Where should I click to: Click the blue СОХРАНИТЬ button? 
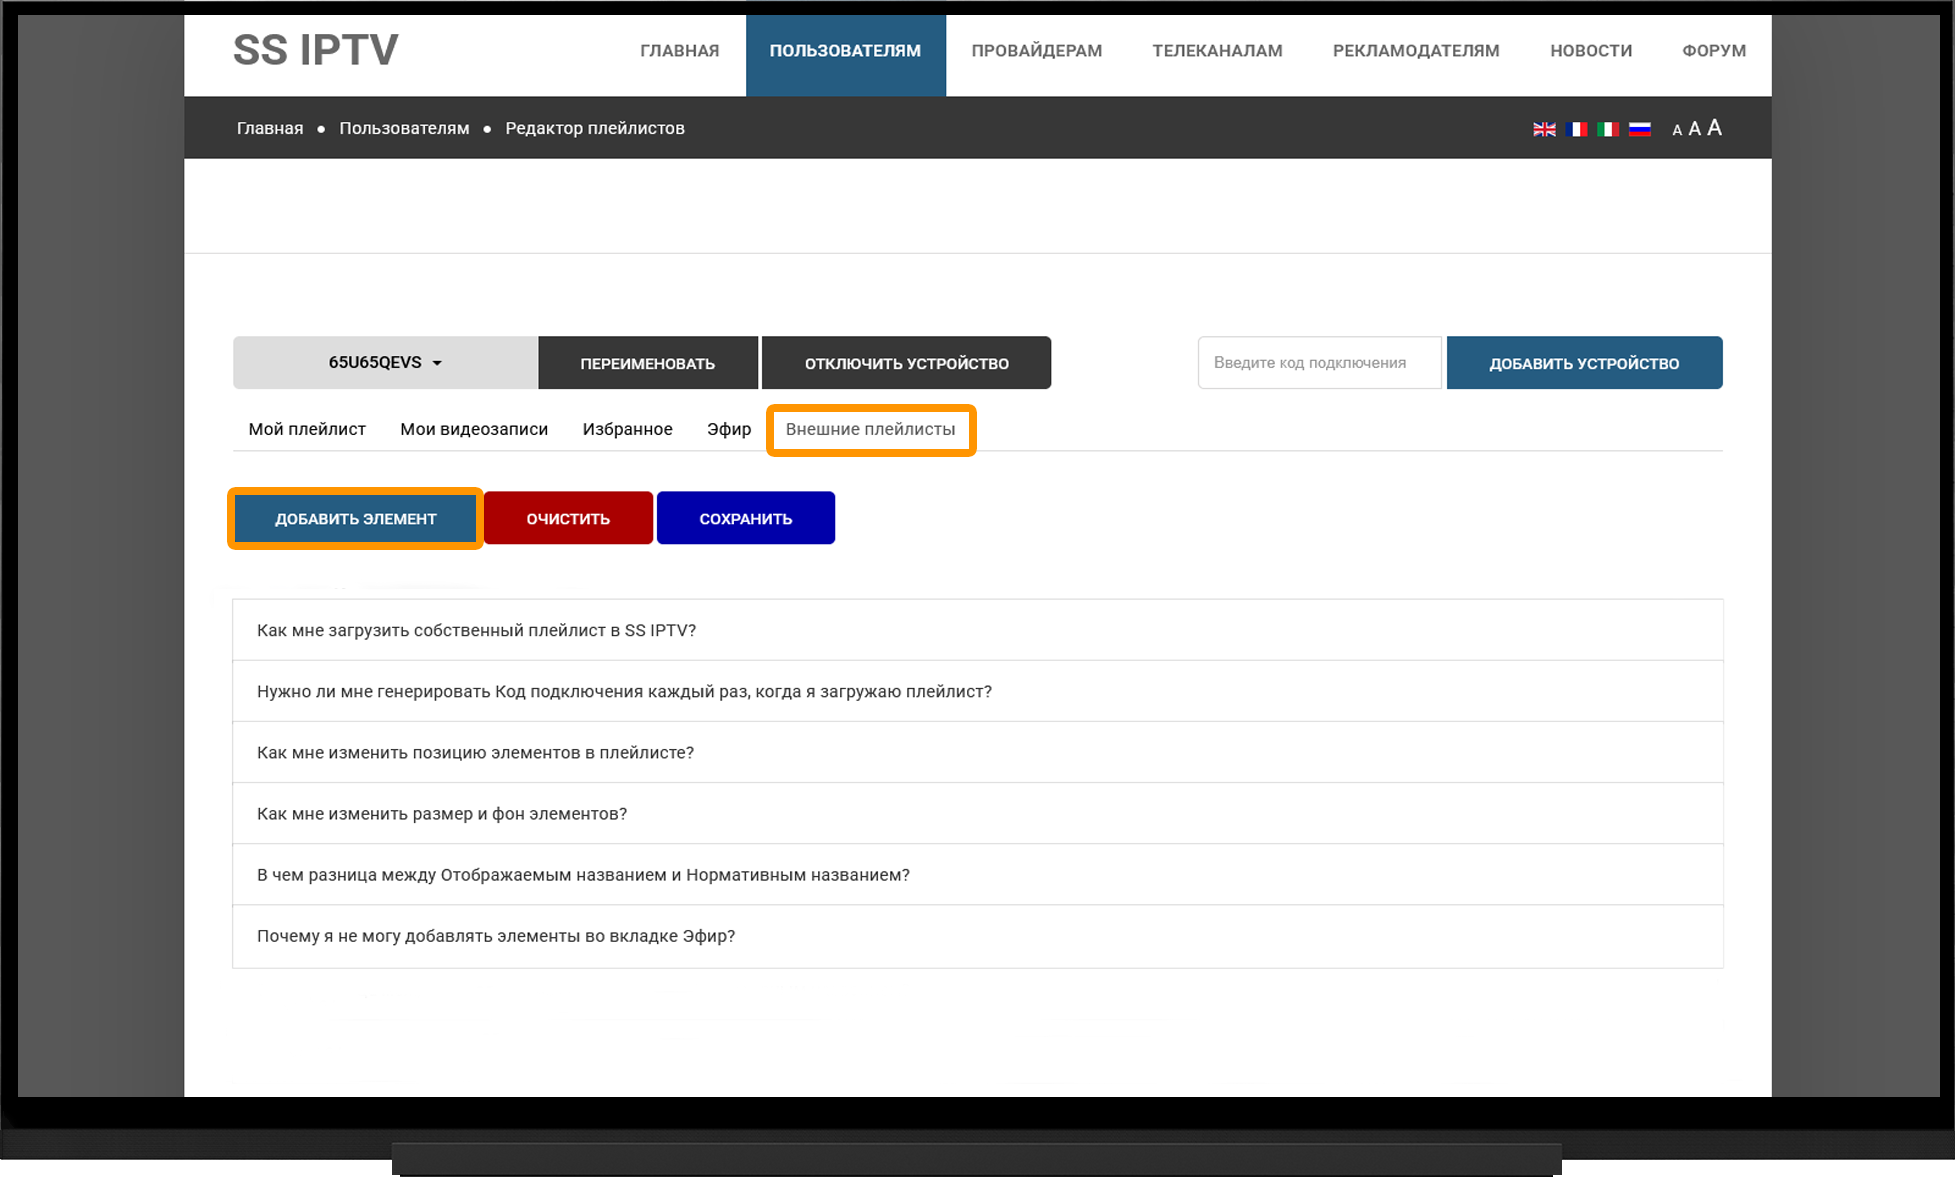coord(746,518)
